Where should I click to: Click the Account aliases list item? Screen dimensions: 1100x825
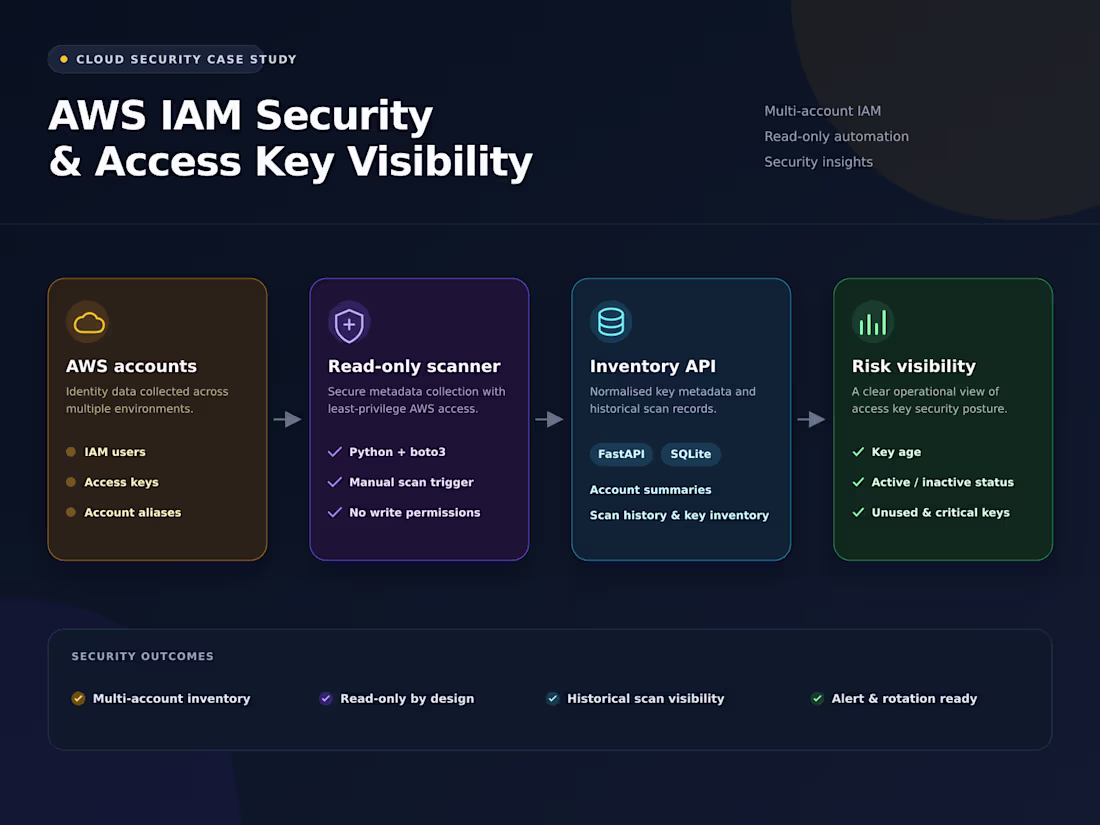pyautogui.click(x=133, y=512)
